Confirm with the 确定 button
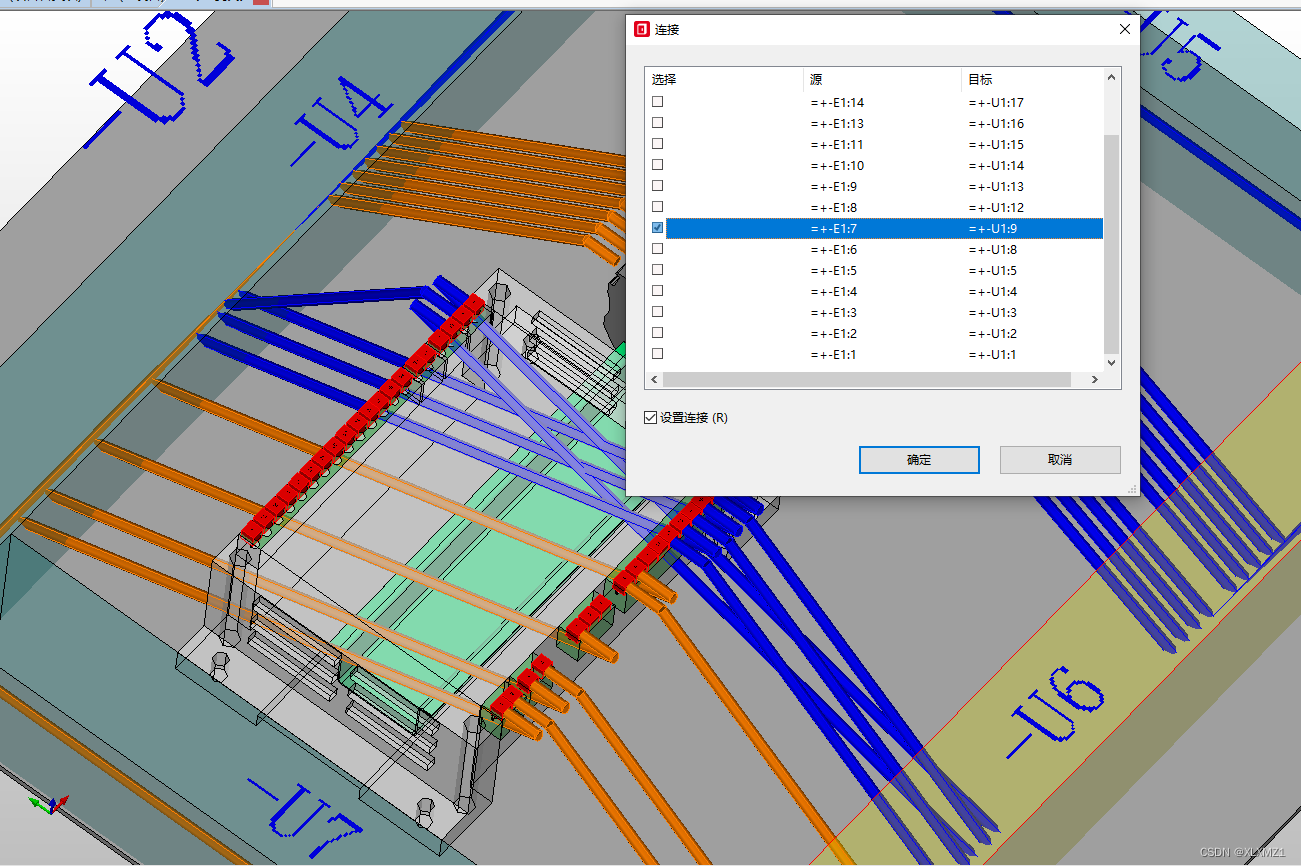The height and width of the screenshot is (867, 1301). tap(919, 460)
